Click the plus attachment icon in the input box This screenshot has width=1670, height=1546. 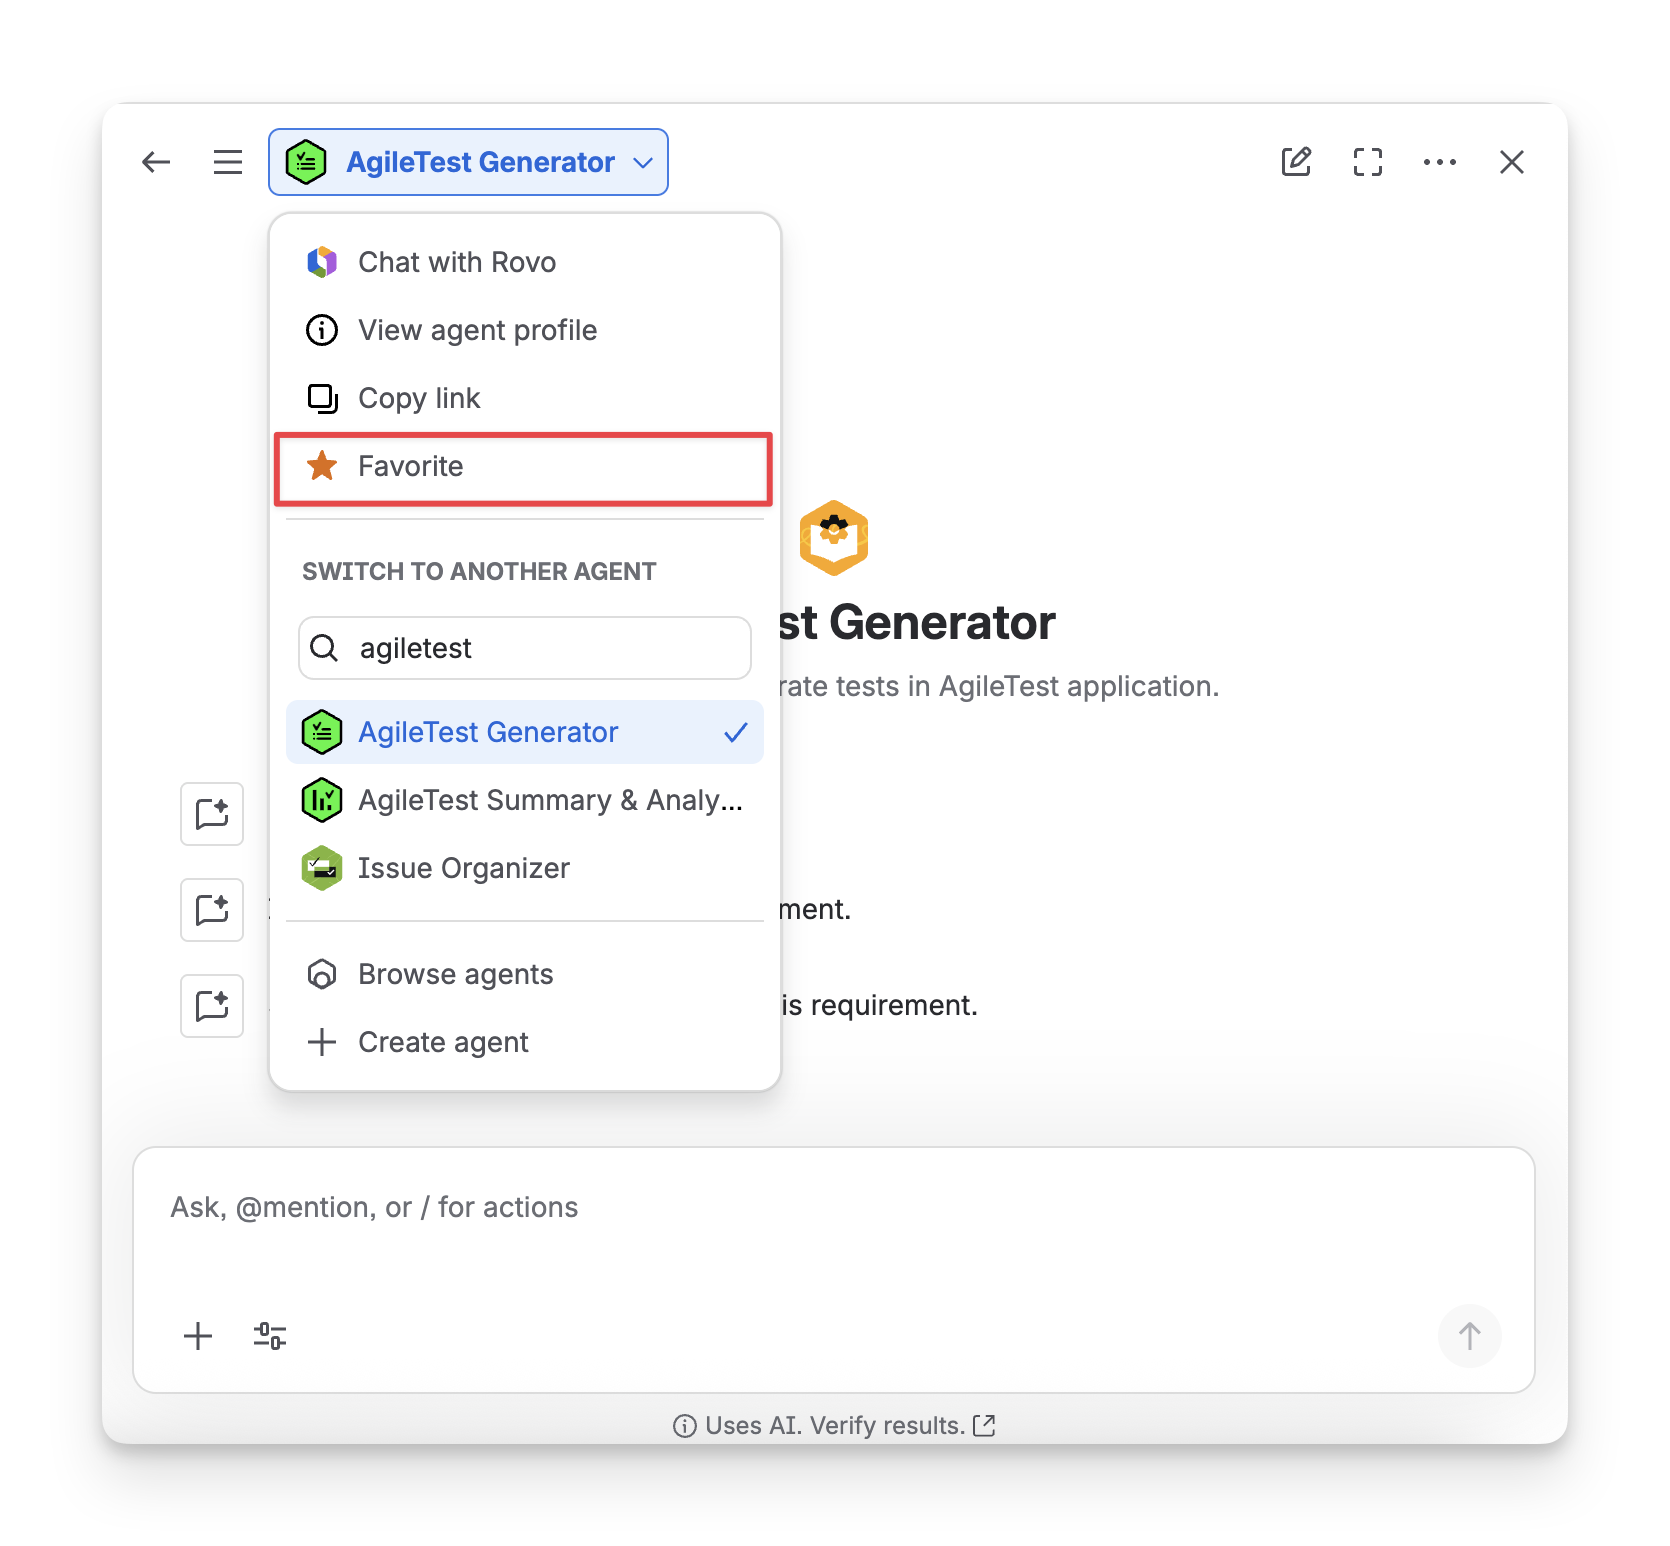(x=198, y=1336)
